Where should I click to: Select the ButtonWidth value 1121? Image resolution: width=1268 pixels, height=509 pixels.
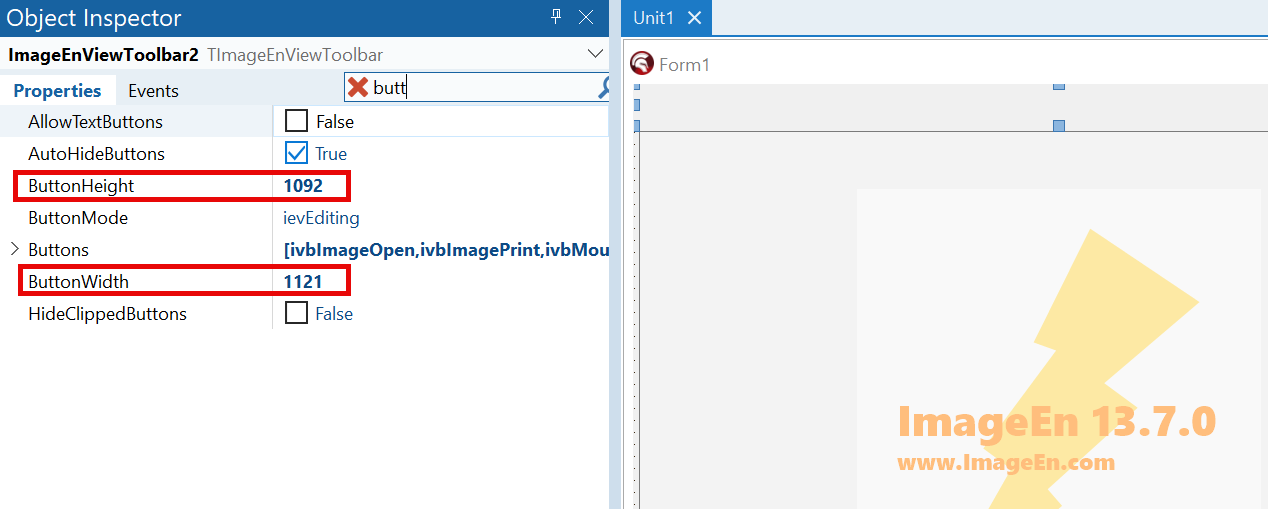click(303, 281)
